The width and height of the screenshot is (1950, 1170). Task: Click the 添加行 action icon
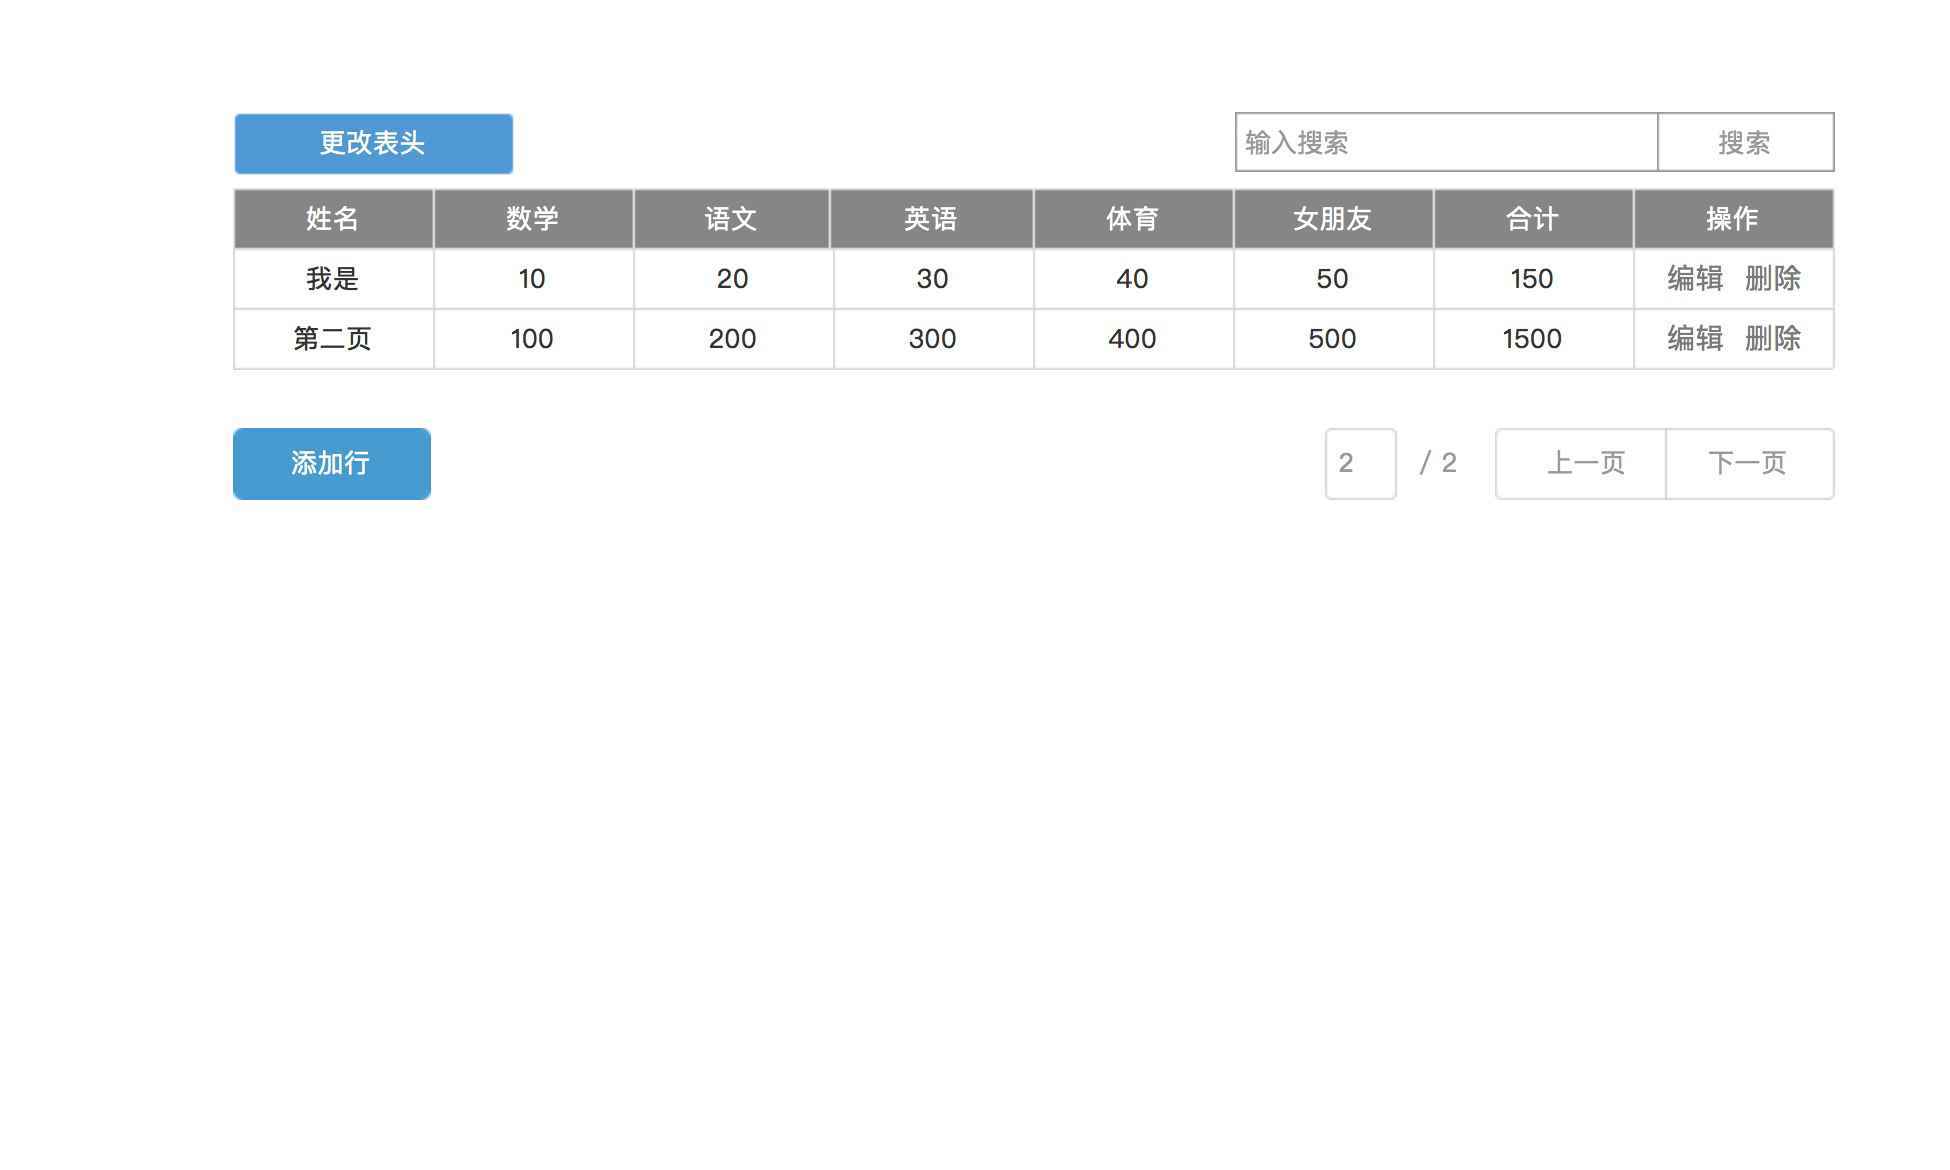332,464
